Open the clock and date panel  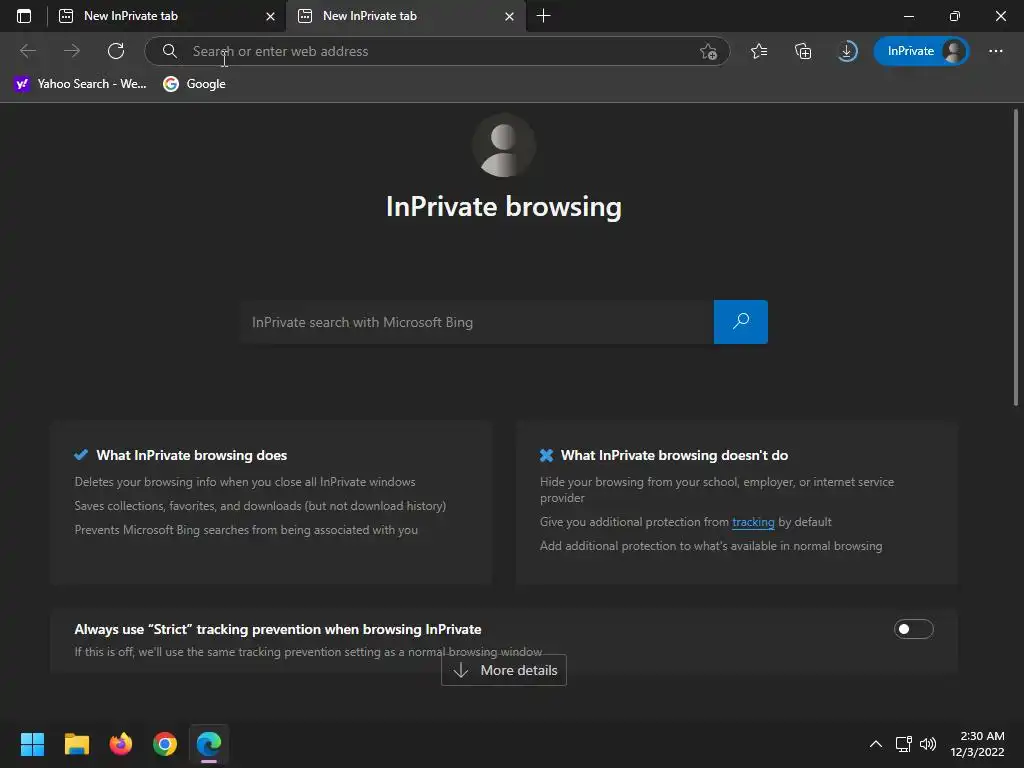coord(977,744)
